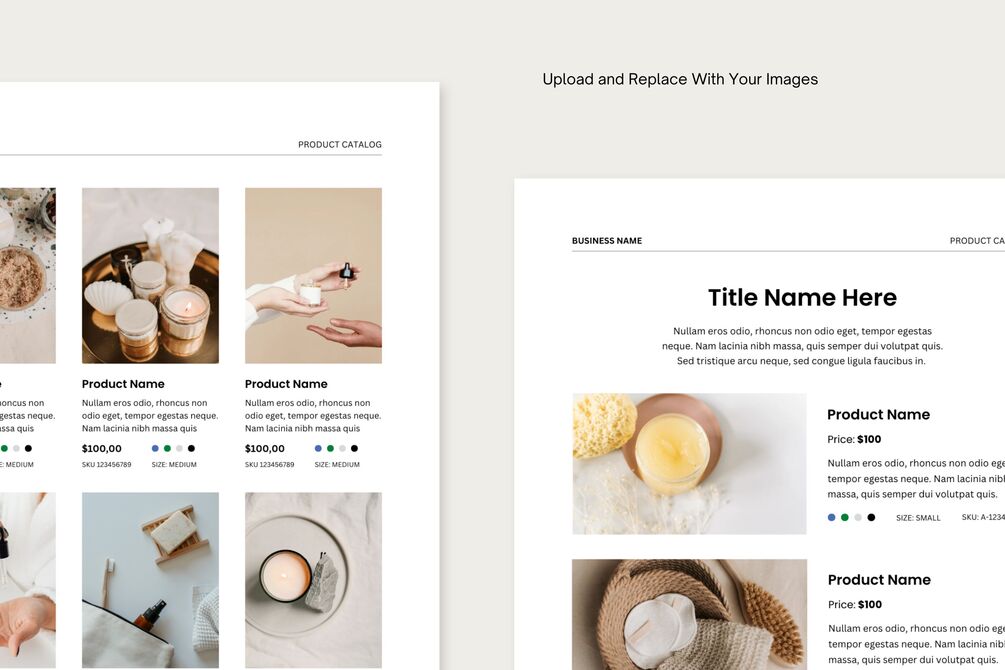Click black color dot beside SIZE: SMALL
Screen dimensions: 1005x670
[871, 517]
